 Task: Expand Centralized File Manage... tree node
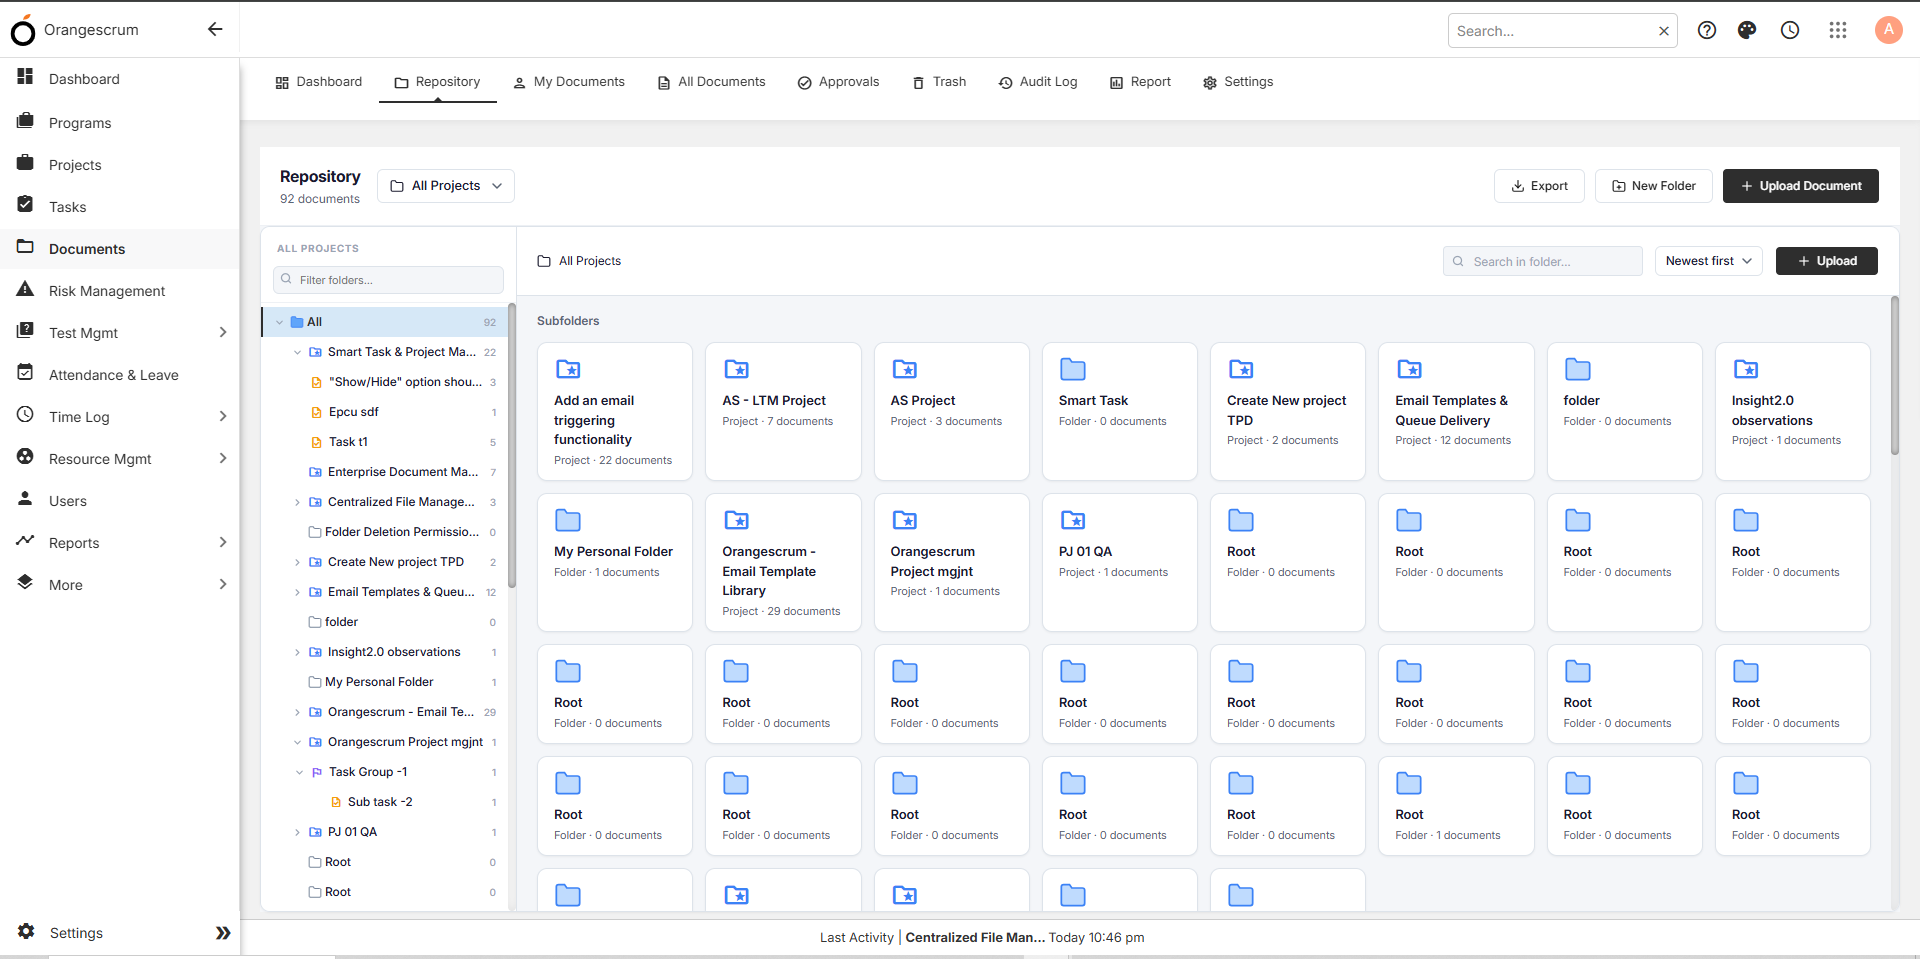click(x=297, y=502)
